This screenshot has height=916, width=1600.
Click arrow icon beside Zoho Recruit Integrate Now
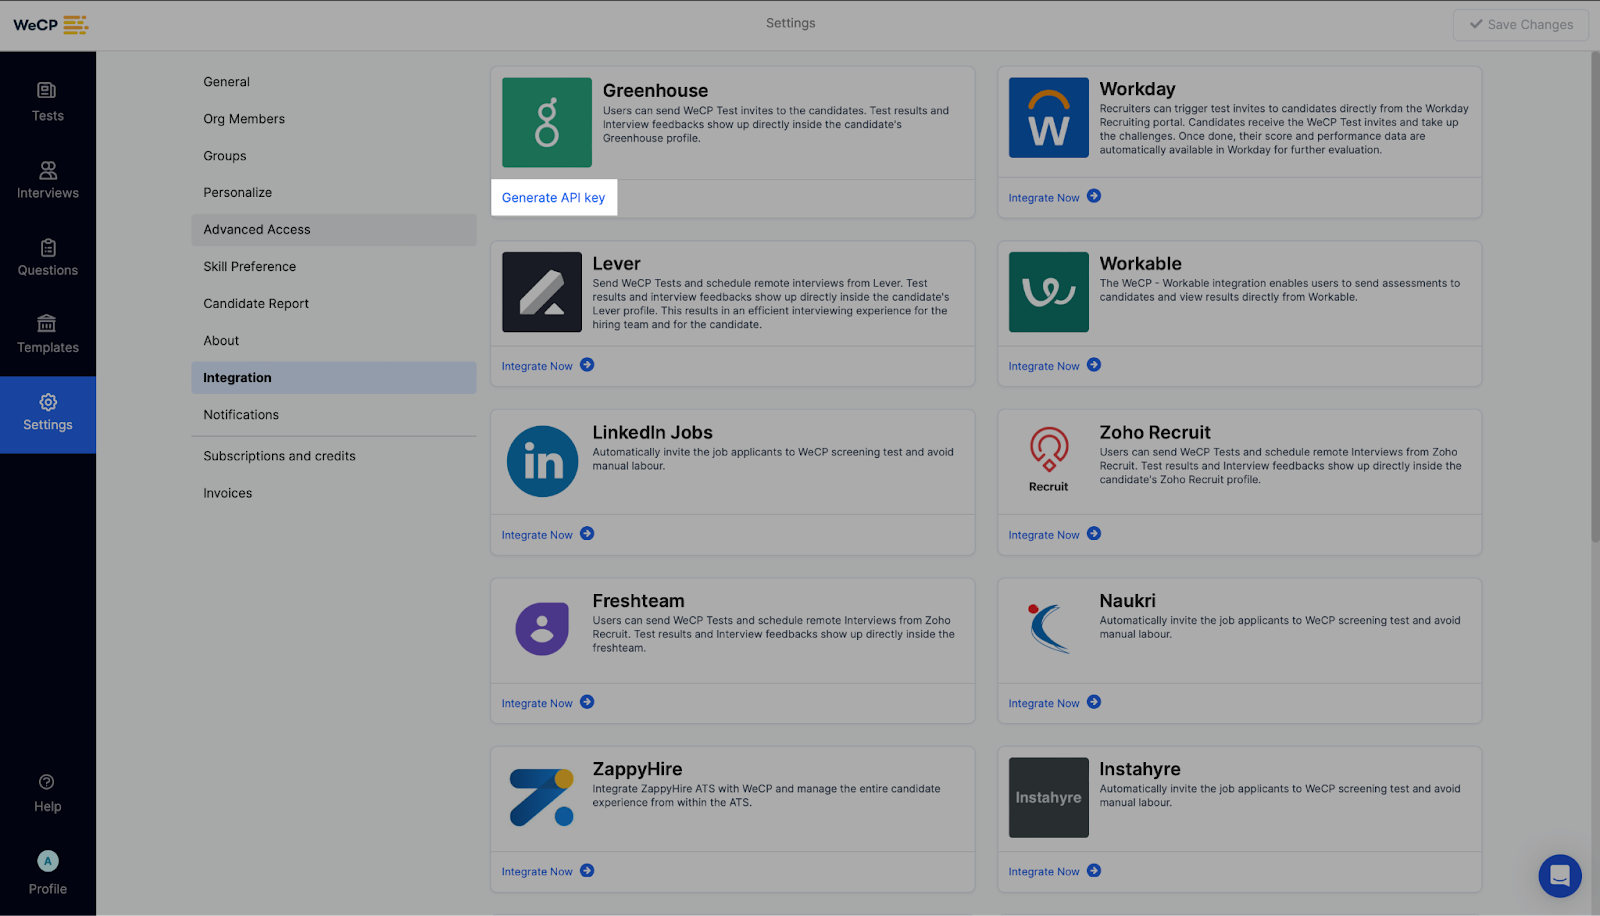(1094, 534)
